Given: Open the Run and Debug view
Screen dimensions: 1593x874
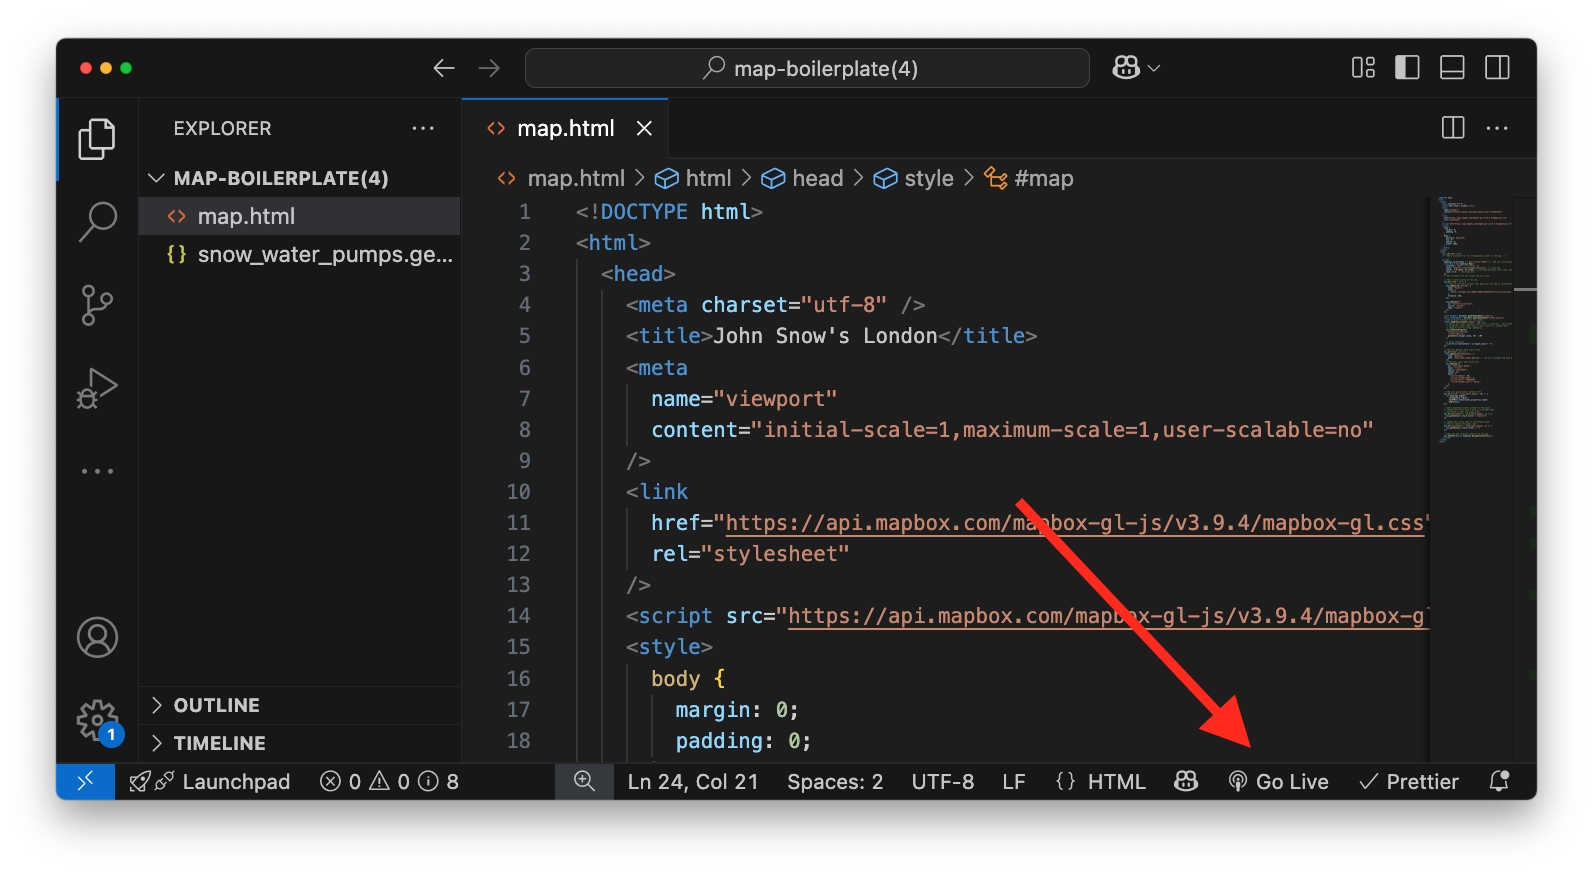Looking at the screenshot, I should point(97,388).
